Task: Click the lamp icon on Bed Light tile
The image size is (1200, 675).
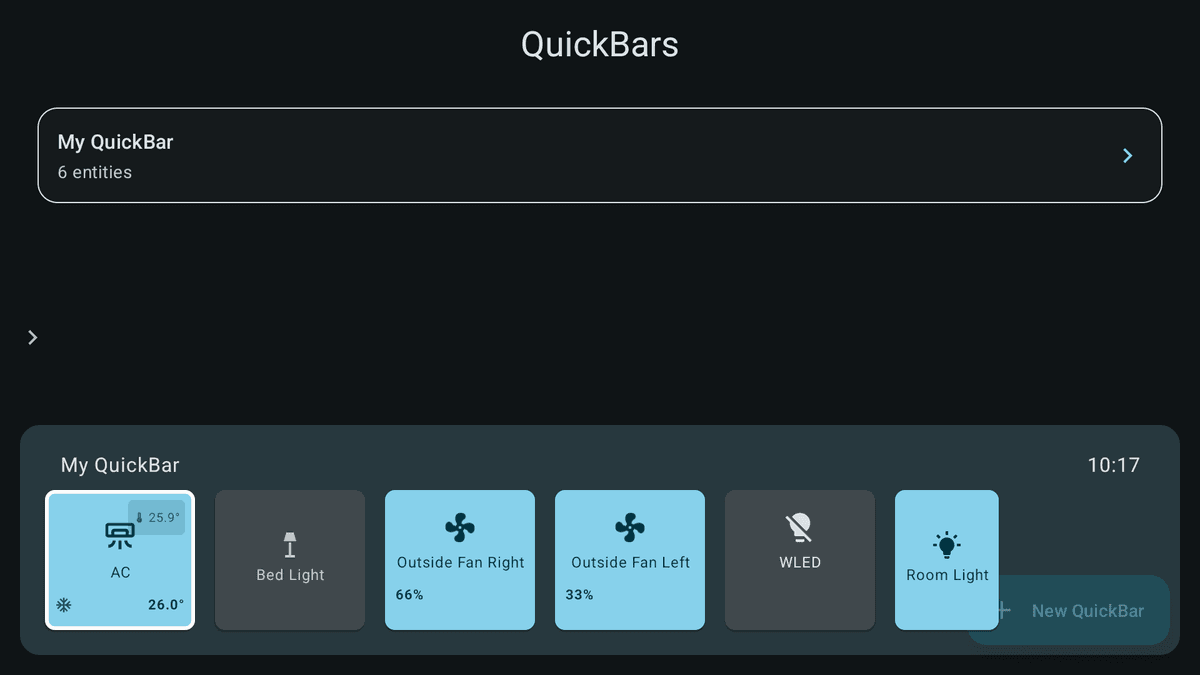Action: click(289, 543)
